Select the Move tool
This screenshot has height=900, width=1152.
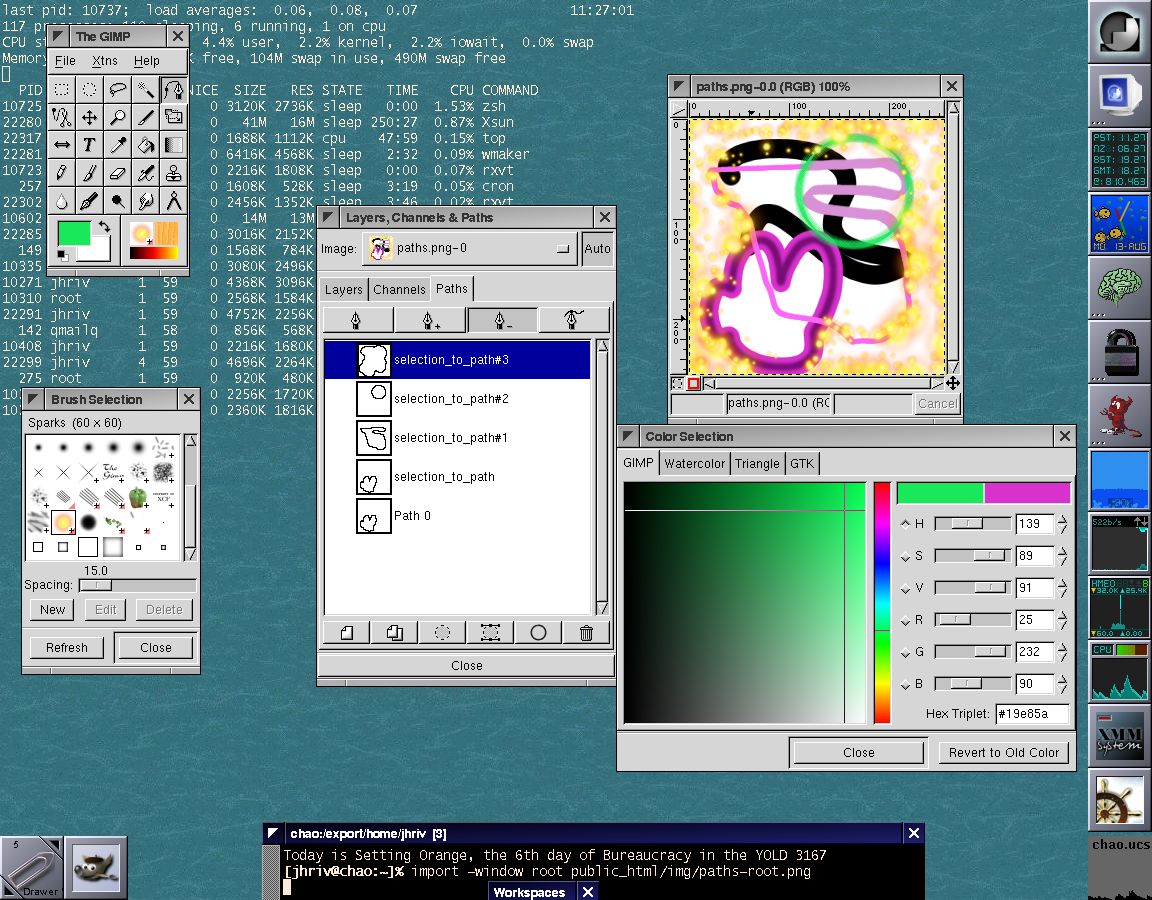90,118
